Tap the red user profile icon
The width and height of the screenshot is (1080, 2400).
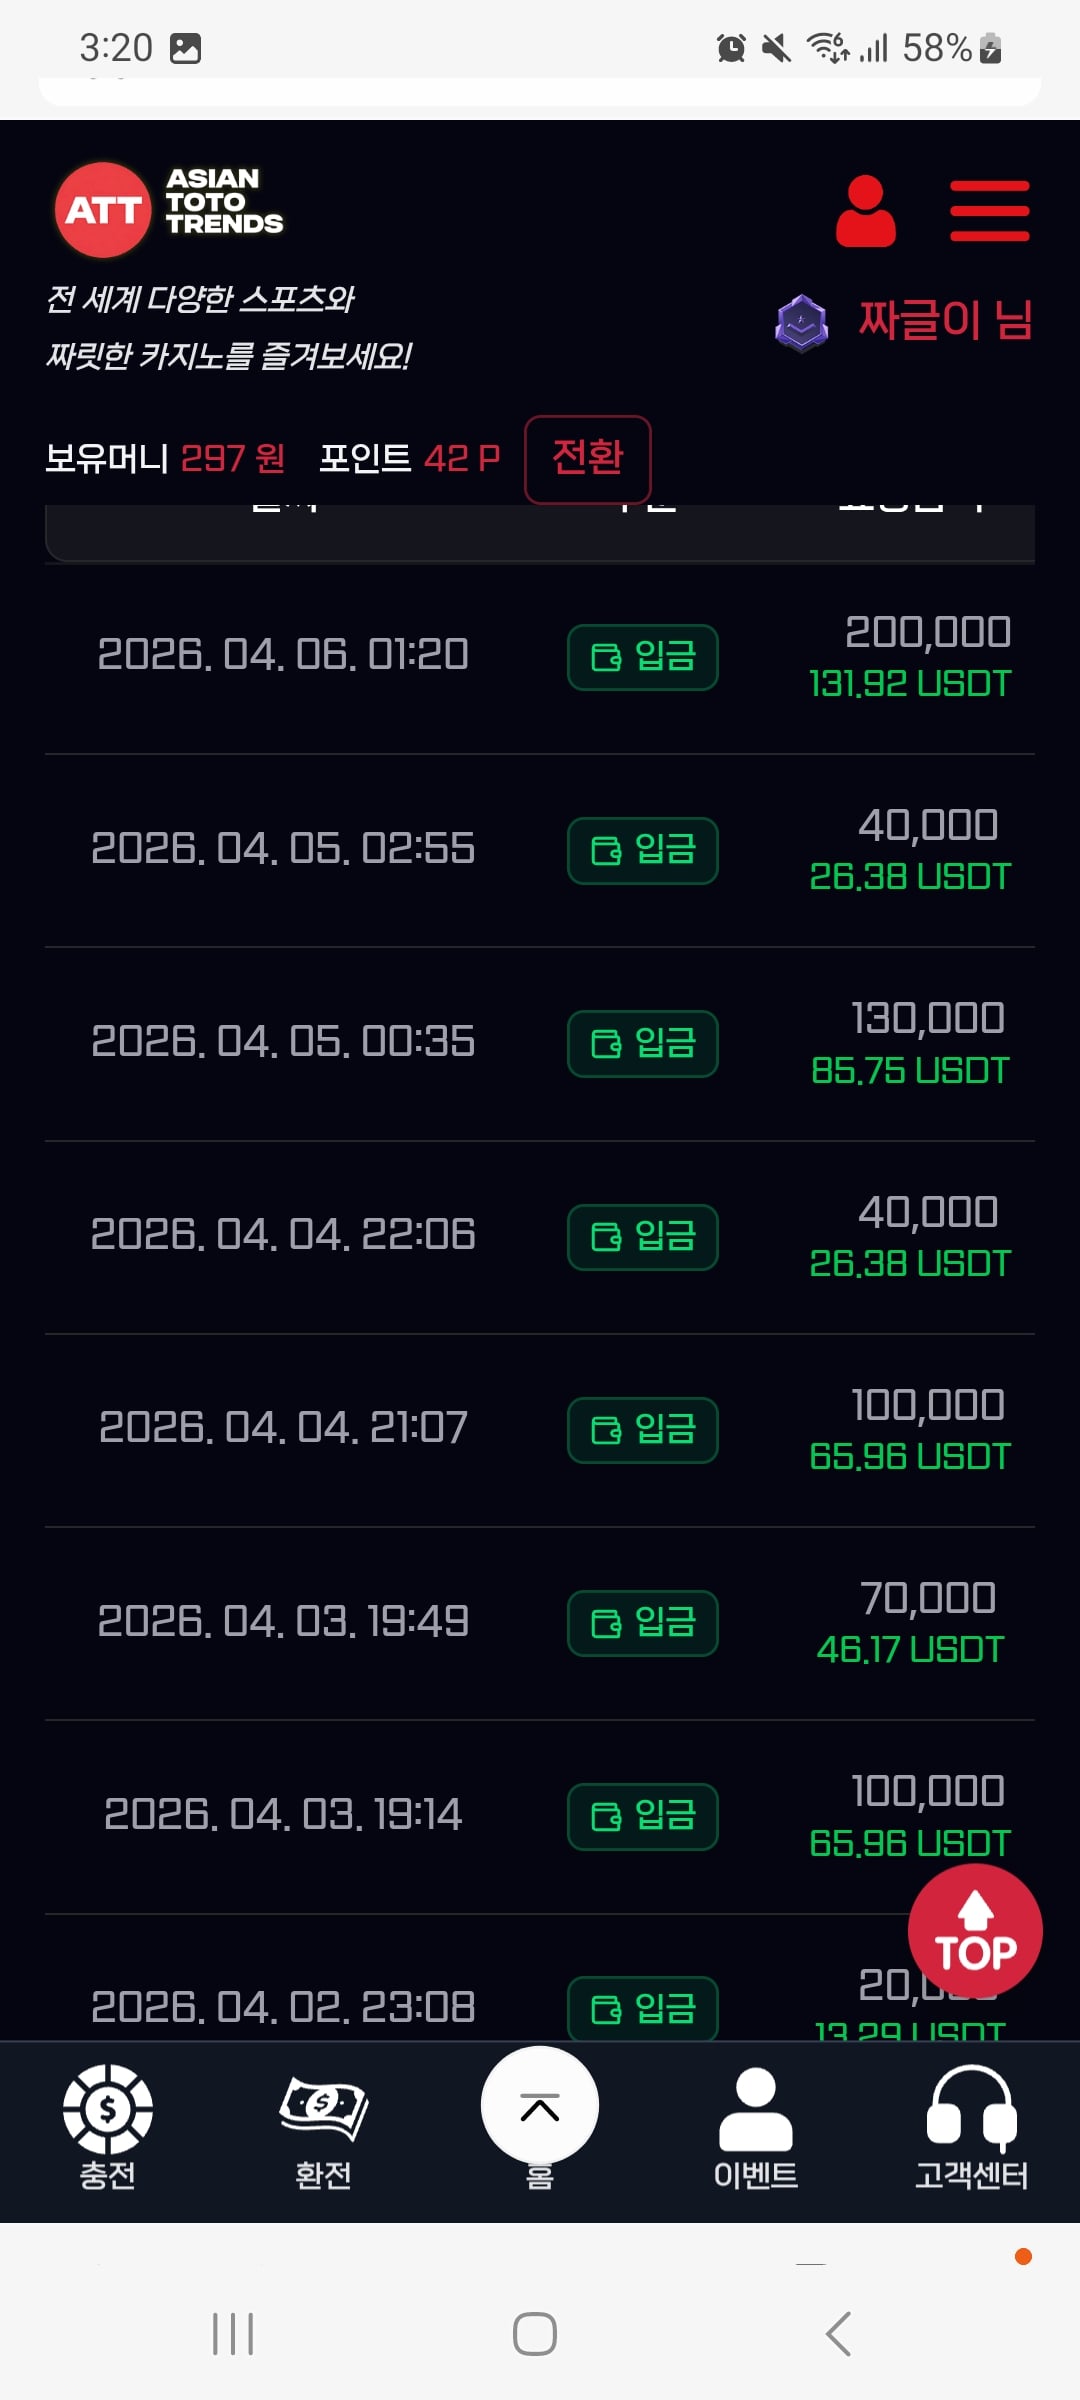tap(865, 211)
